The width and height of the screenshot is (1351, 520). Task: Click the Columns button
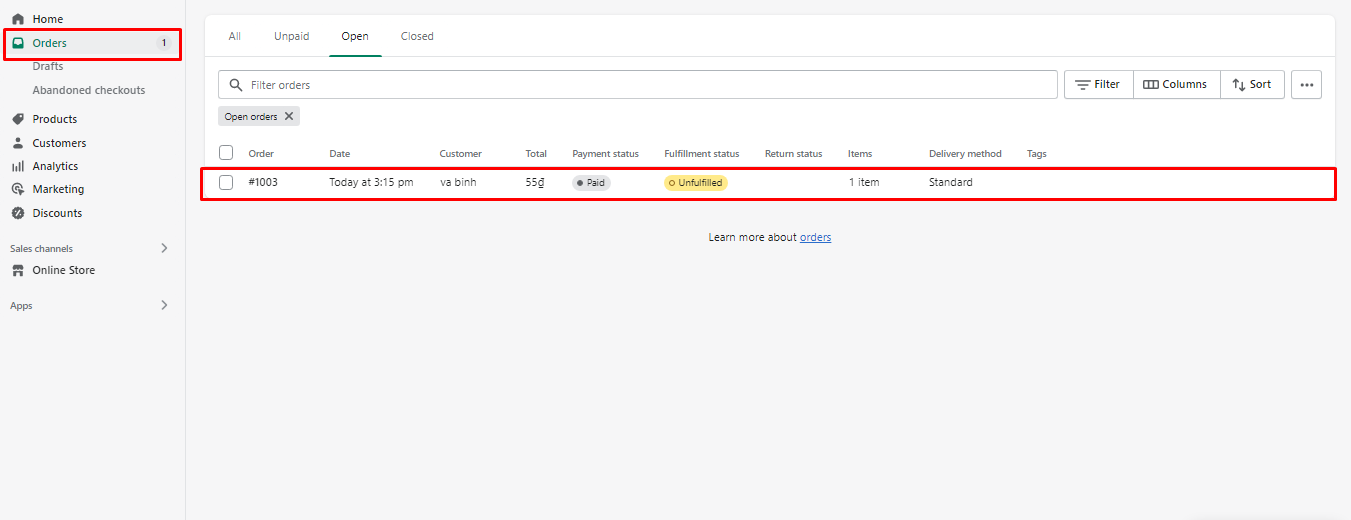point(1176,85)
